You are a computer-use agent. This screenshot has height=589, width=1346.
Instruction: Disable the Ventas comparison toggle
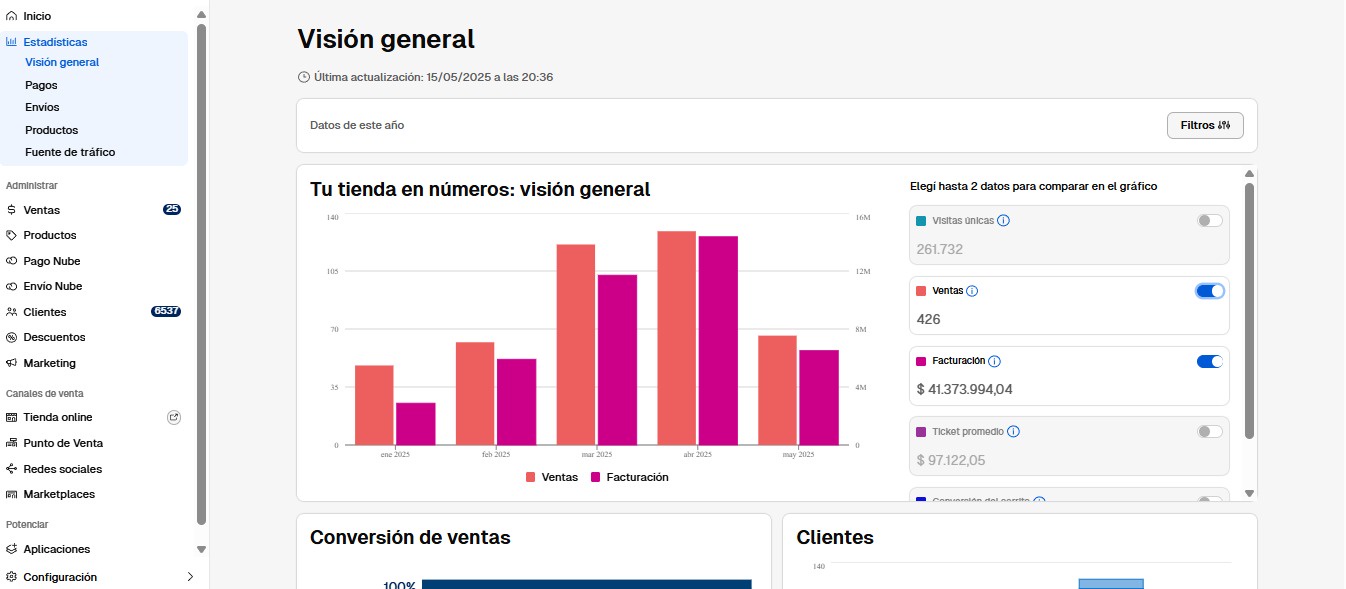tap(1208, 290)
